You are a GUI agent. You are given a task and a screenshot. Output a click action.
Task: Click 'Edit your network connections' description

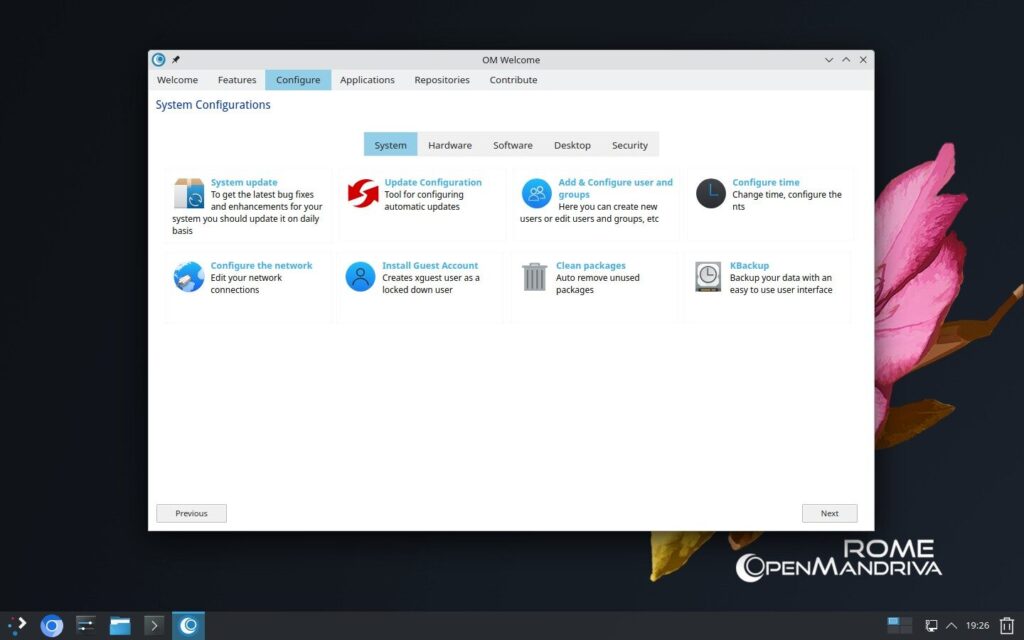246,283
